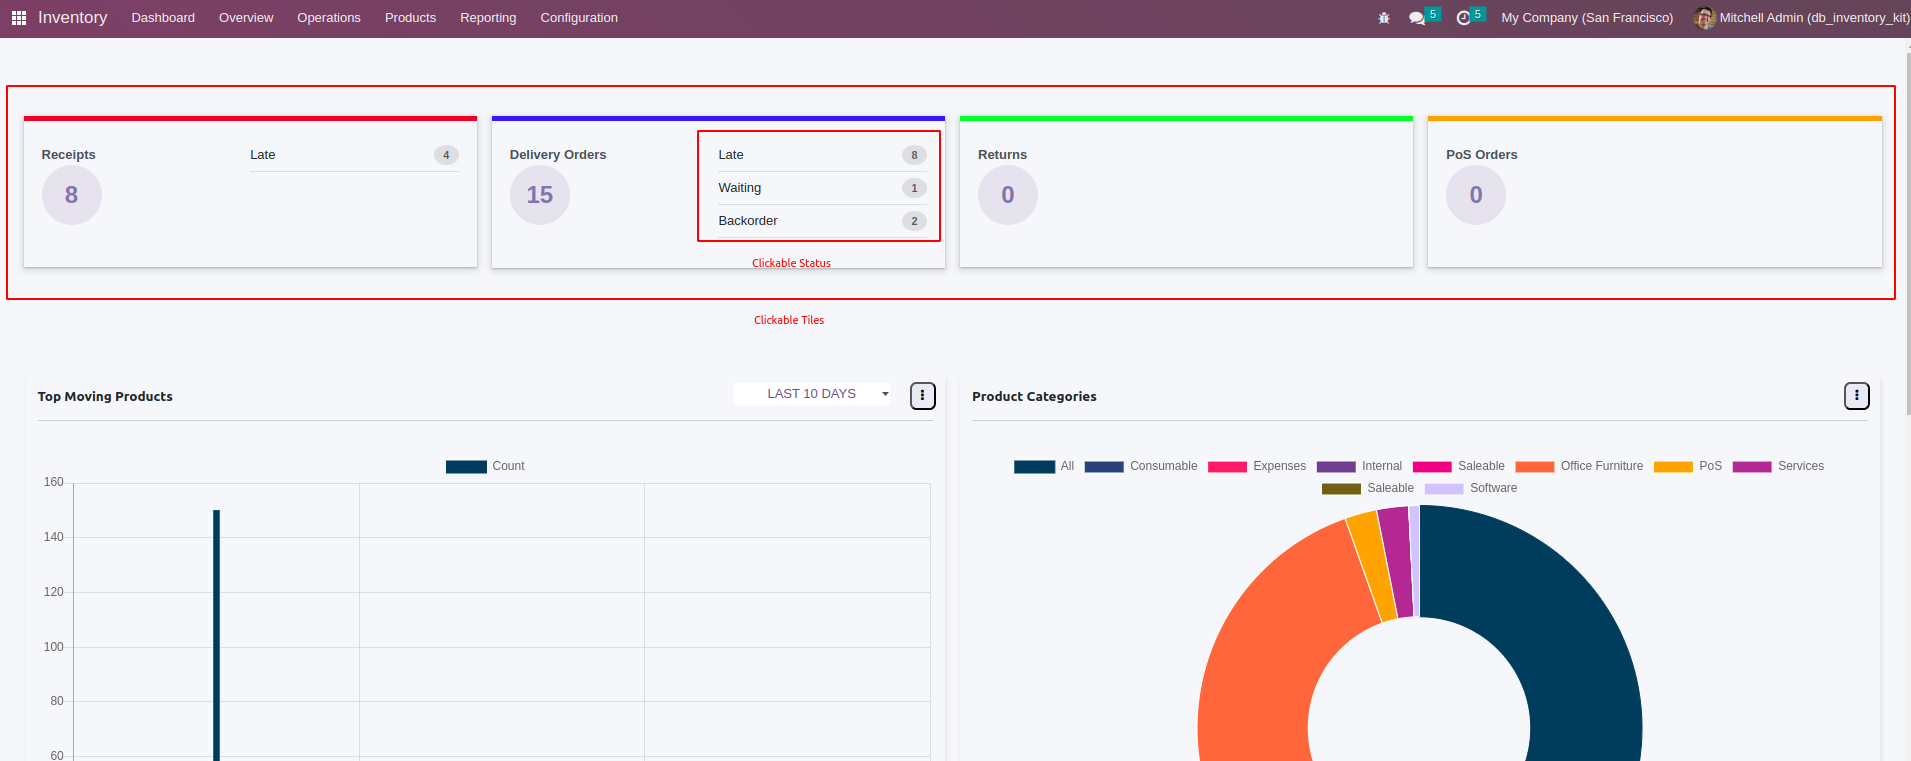The image size is (1911, 761).
Task: Open the Late status in Receipts tile
Action: pos(354,155)
